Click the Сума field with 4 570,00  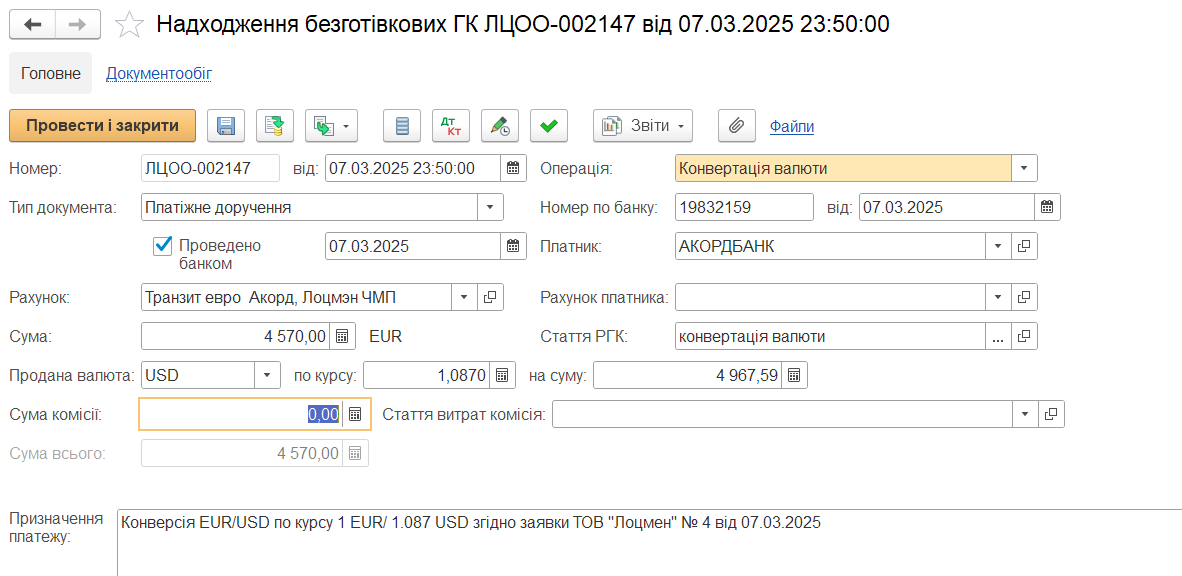[235, 336]
